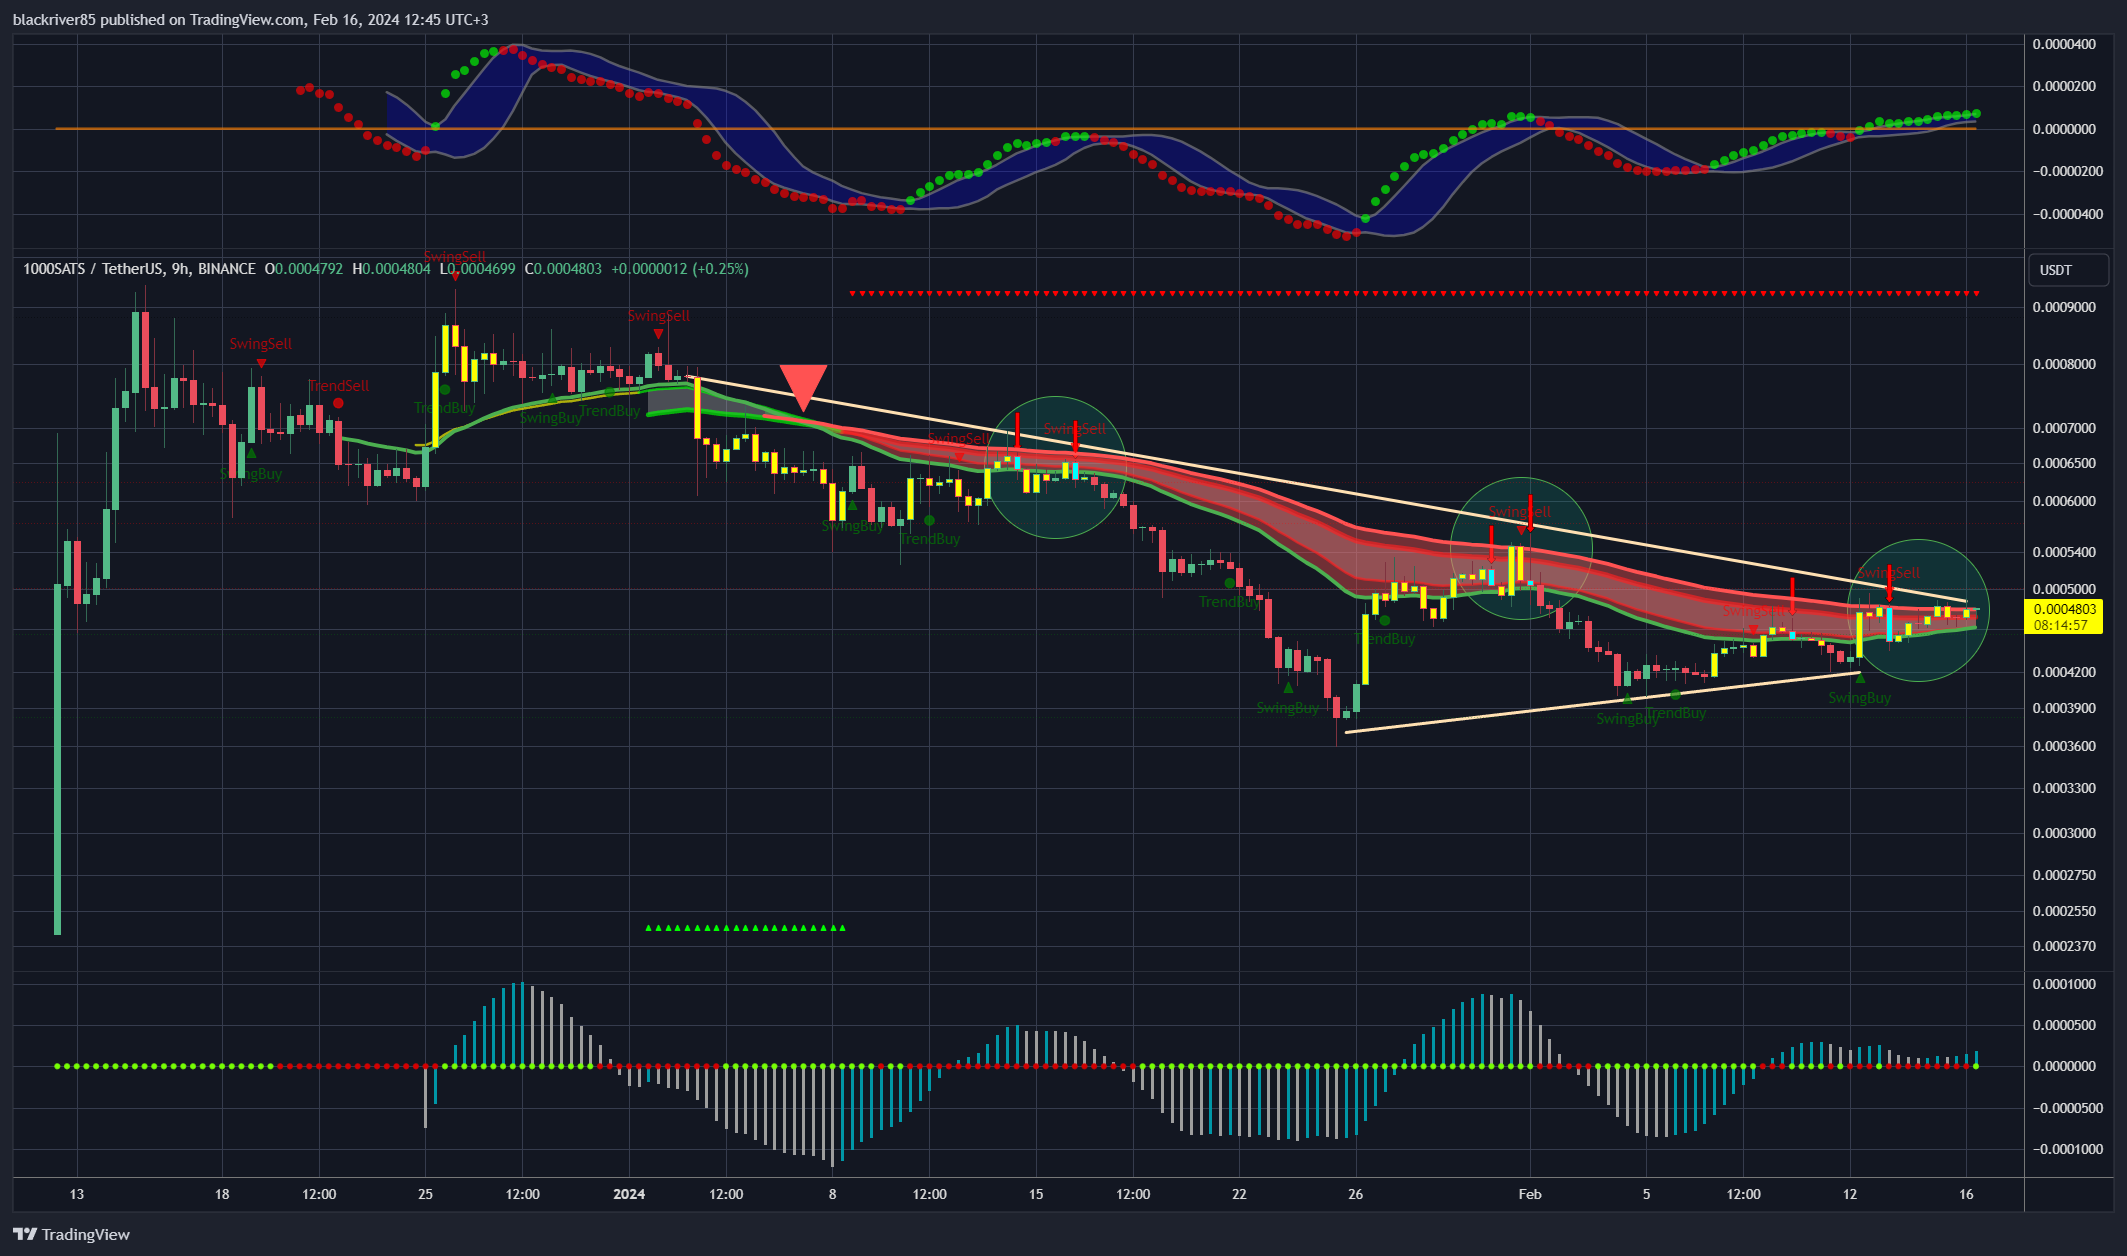Click the Feb label on time axis

pos(1530,1194)
